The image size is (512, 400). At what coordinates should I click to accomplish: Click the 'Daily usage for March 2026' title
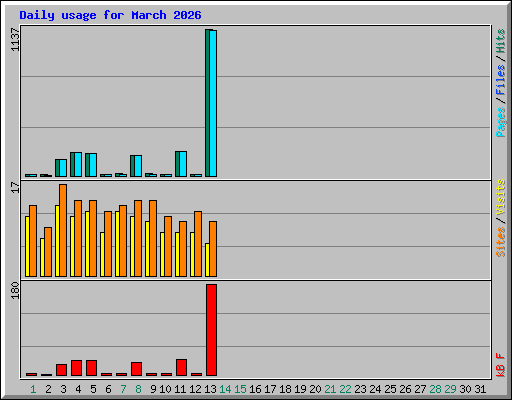(110, 15)
